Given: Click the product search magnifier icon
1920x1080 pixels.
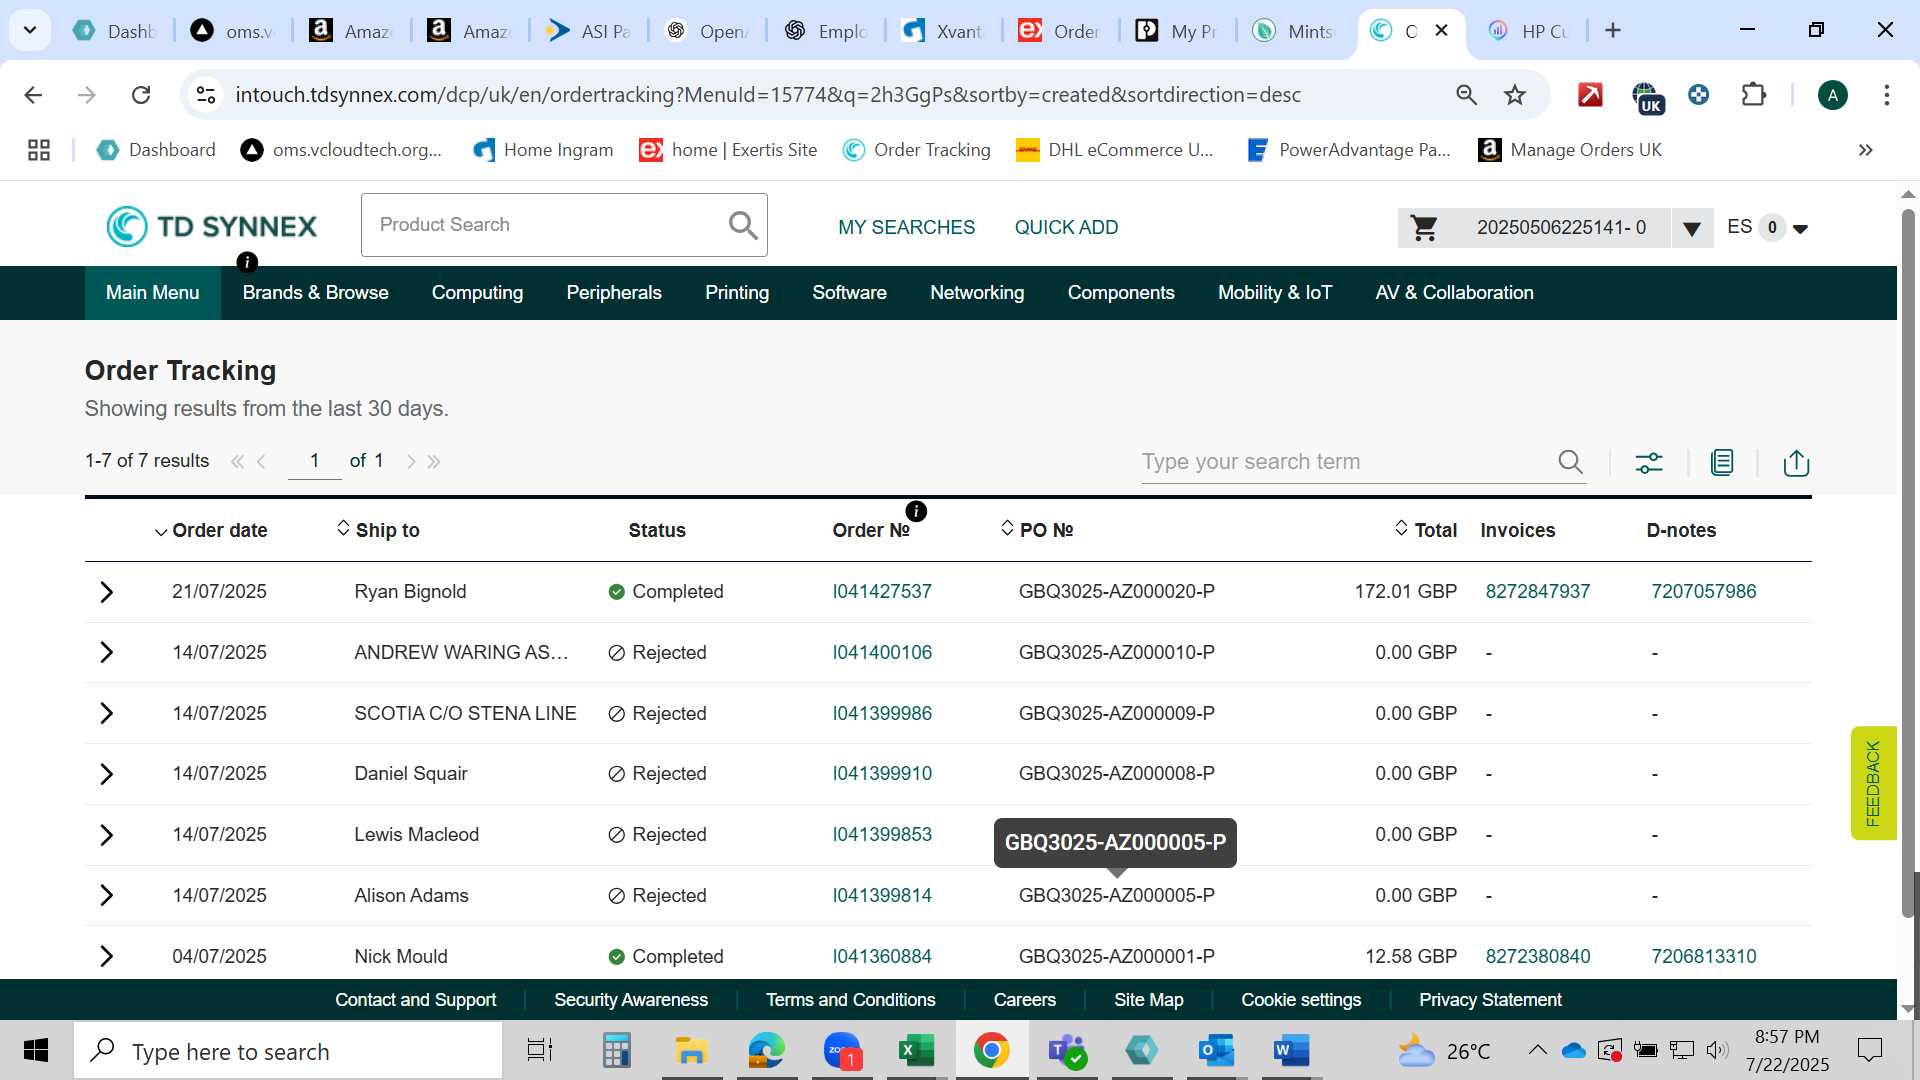Looking at the screenshot, I should click(743, 225).
